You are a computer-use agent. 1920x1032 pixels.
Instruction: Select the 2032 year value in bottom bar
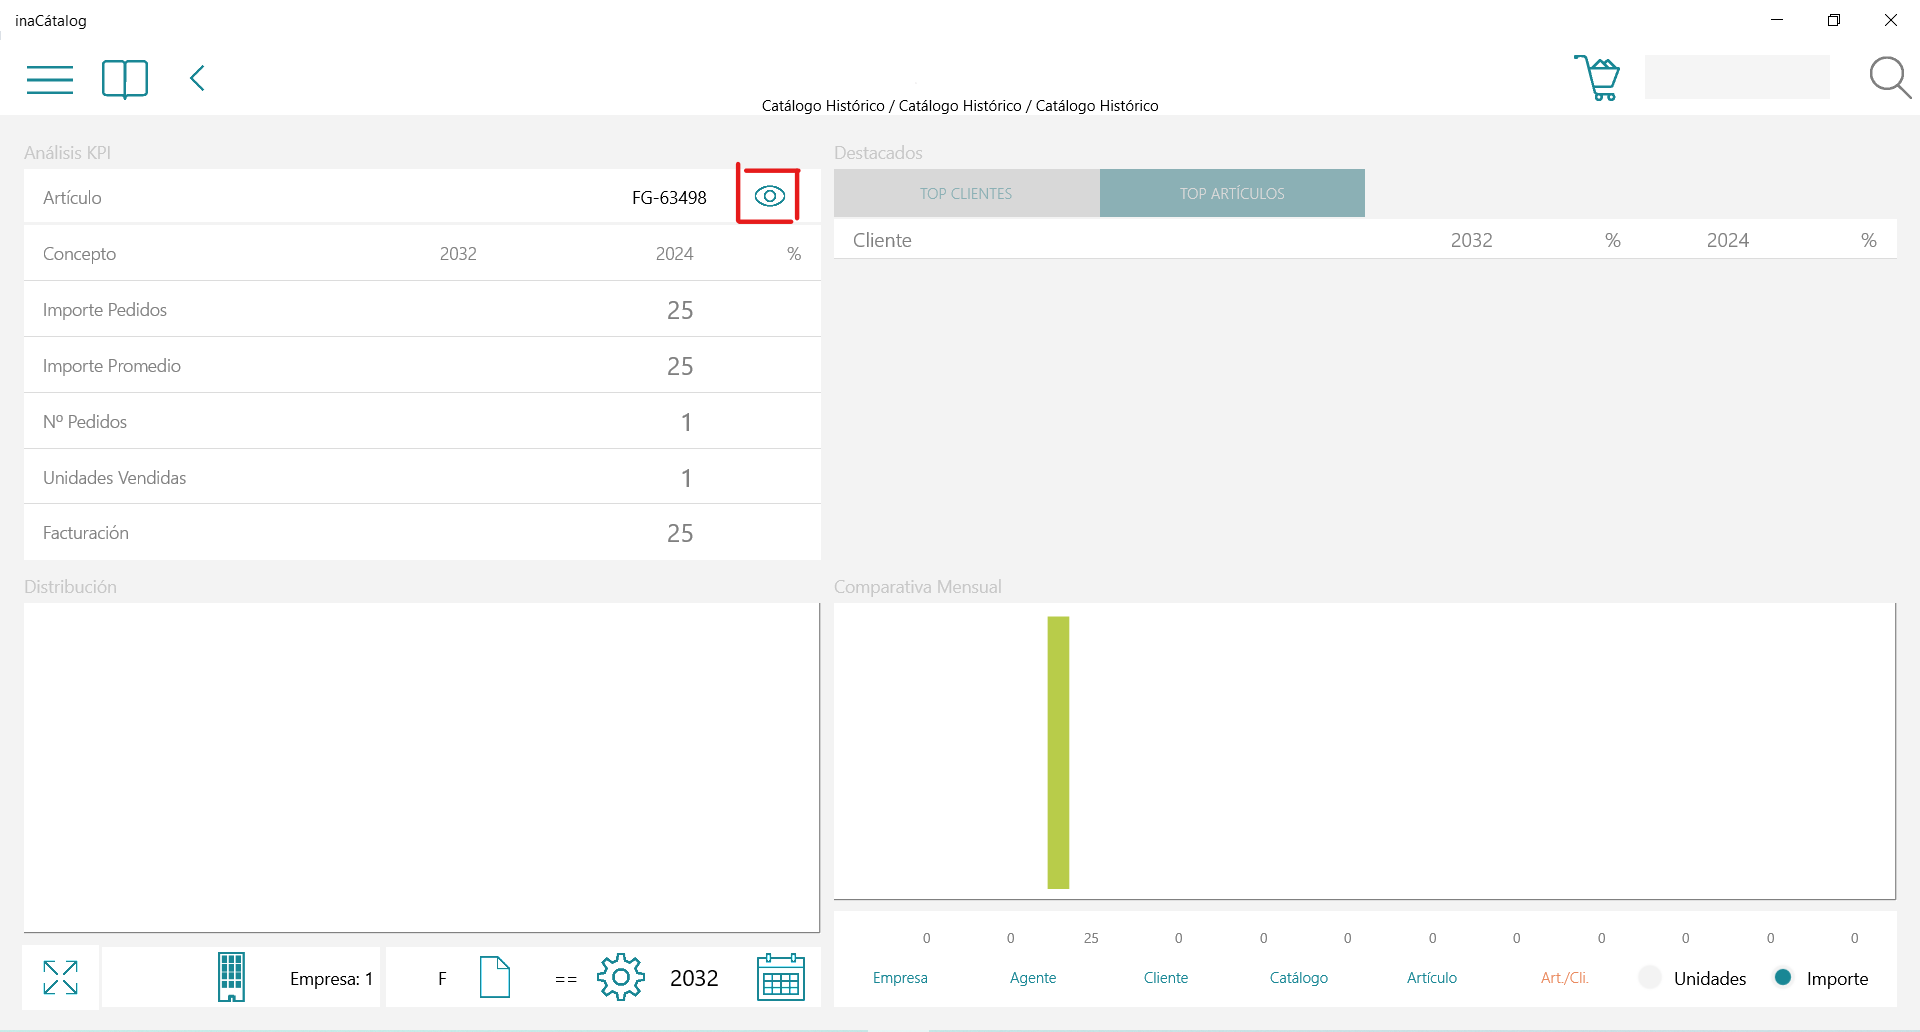coord(694,978)
